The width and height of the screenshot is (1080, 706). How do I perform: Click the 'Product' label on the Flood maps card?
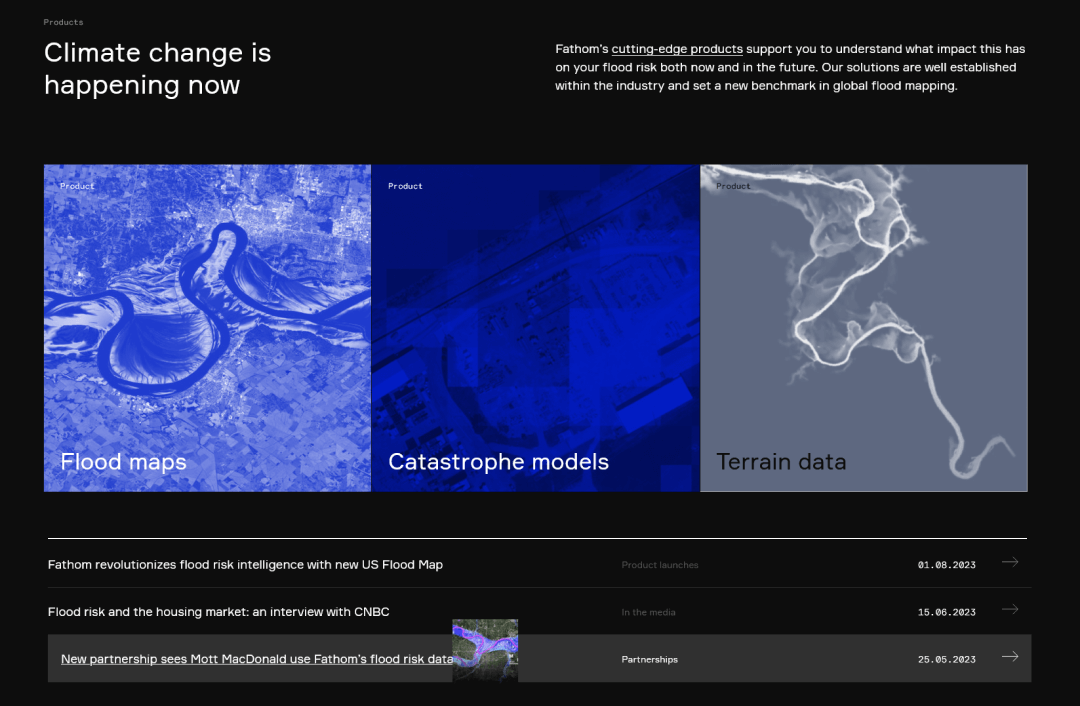point(77,186)
